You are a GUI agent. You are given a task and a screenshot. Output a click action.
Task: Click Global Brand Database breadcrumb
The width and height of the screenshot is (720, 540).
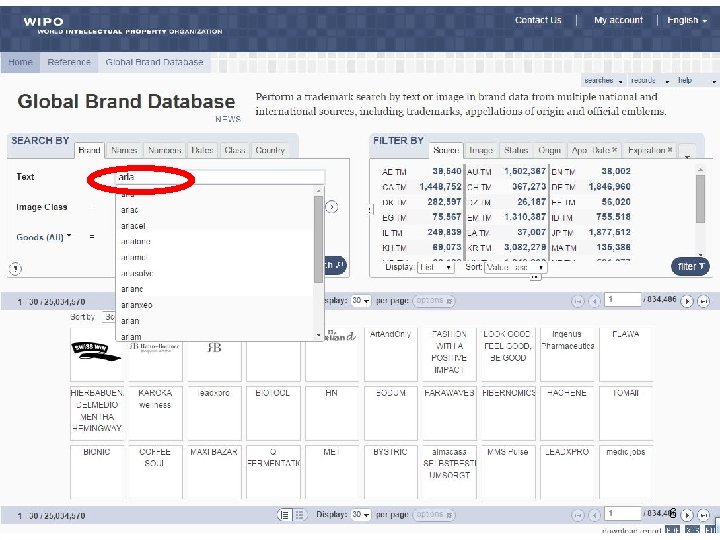(x=154, y=62)
